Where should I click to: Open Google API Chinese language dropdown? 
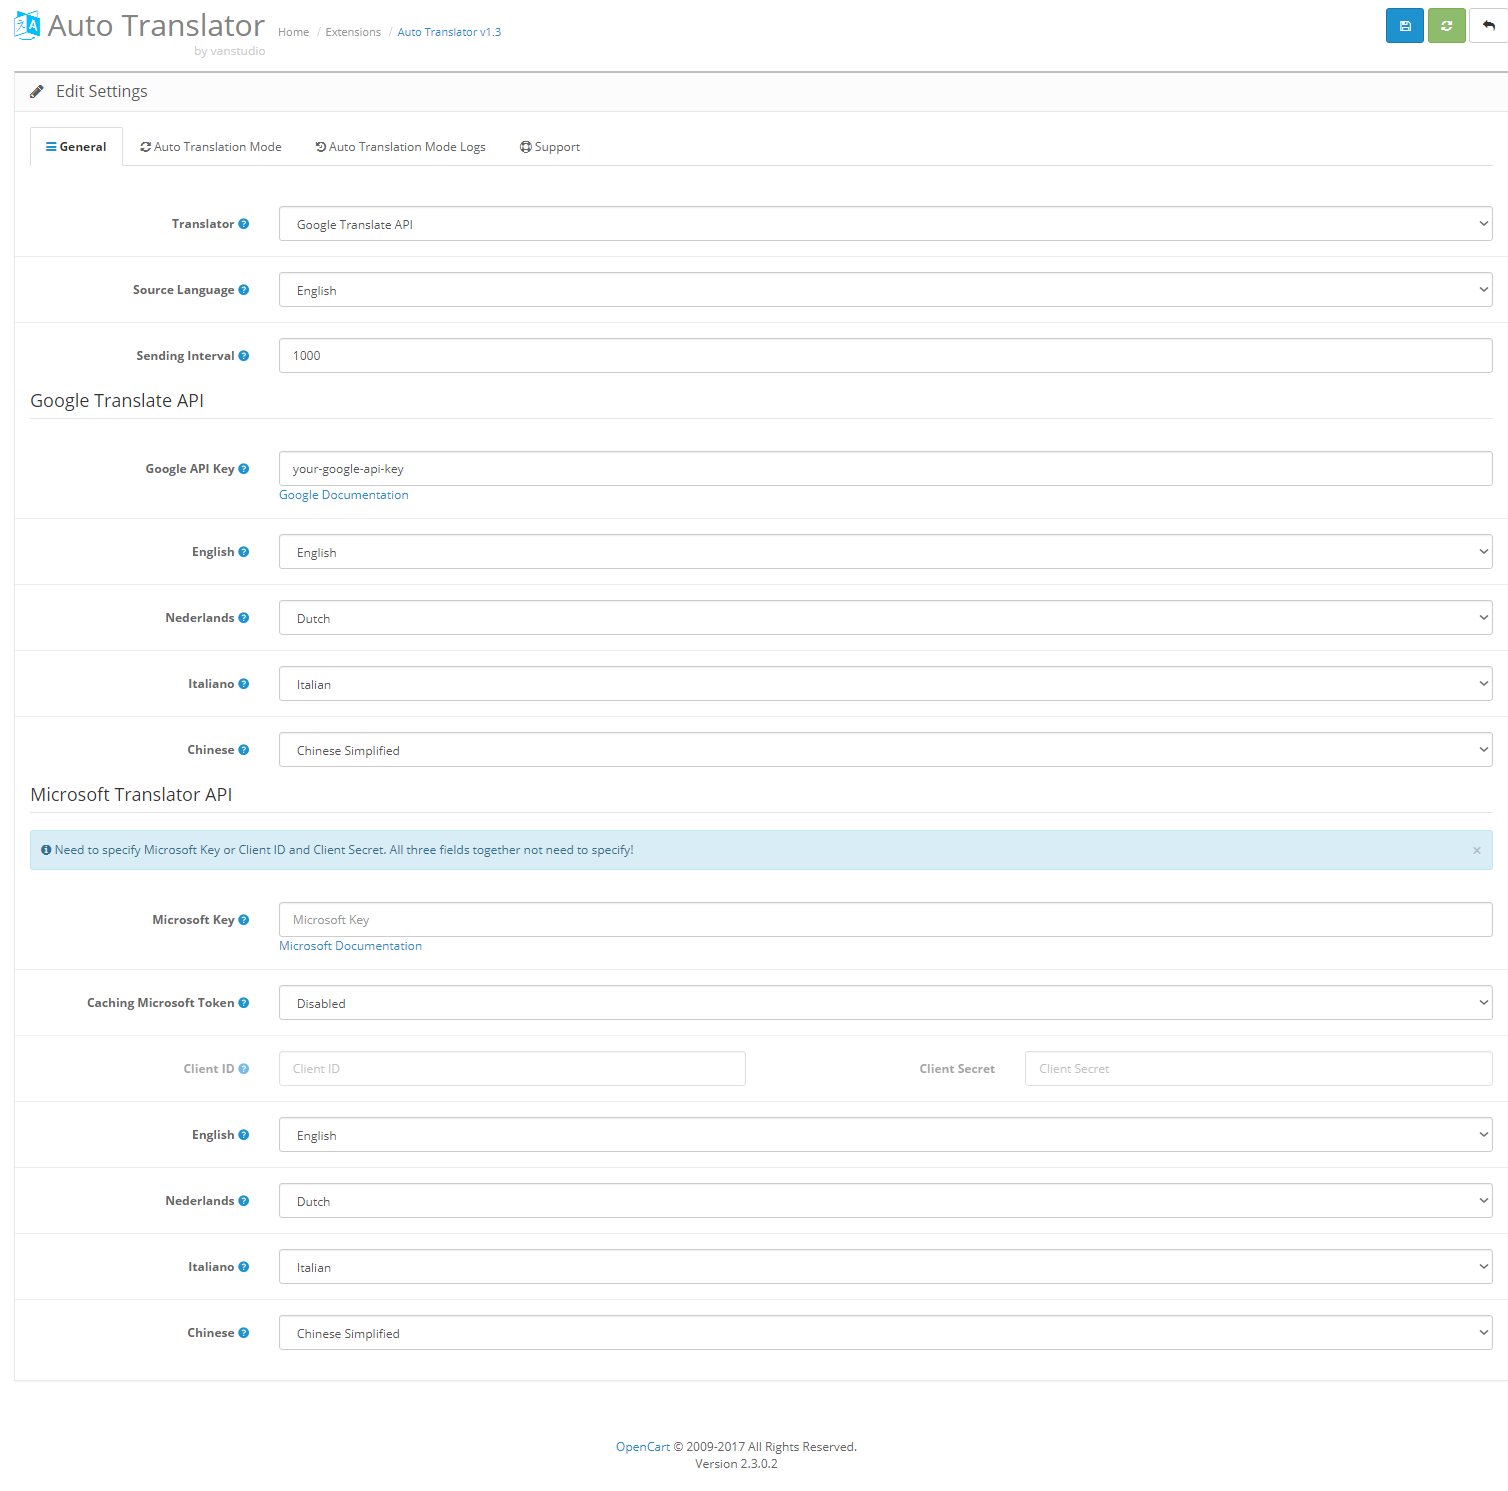click(885, 750)
